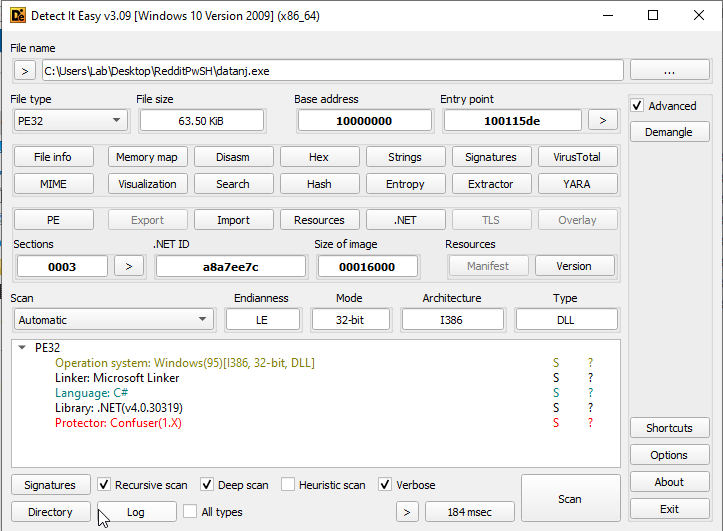Click the arrow button beside the file path

[x=24, y=71]
